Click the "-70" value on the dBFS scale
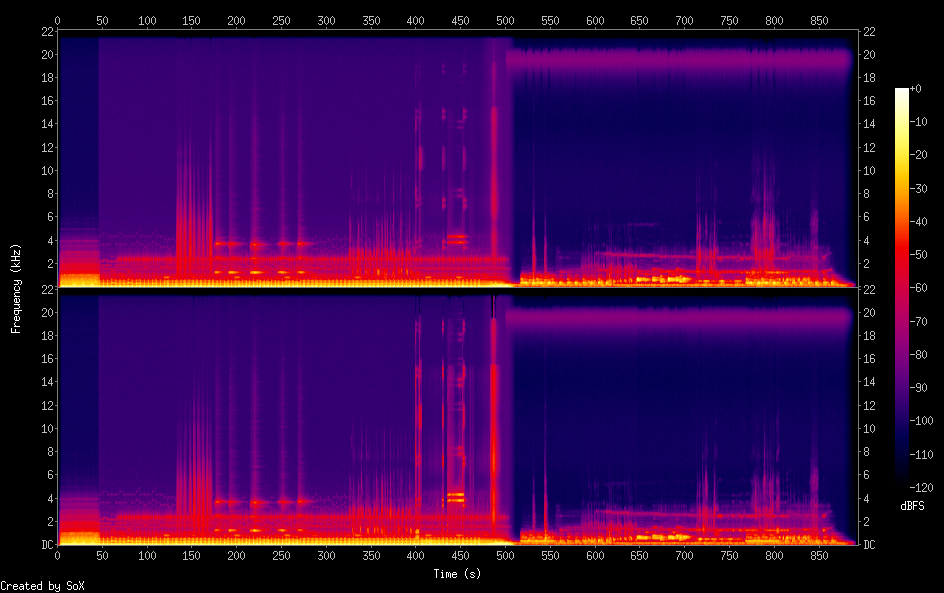 (x=918, y=321)
